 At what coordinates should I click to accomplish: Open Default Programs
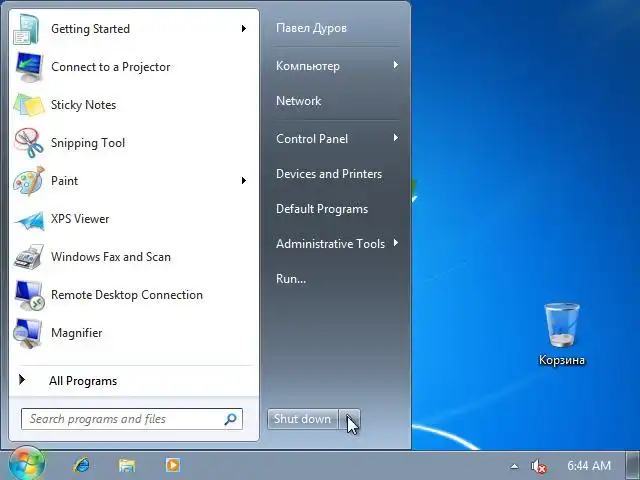[322, 209]
